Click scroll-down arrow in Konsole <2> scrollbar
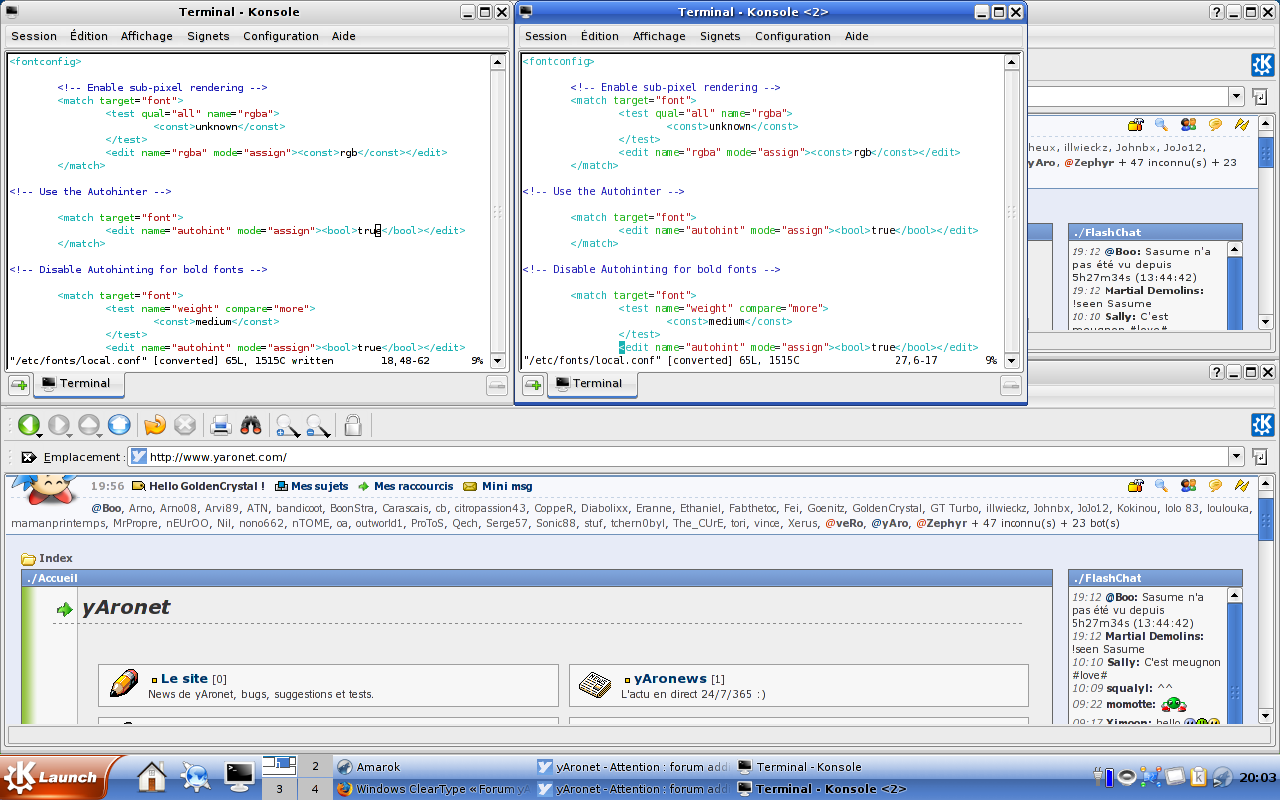This screenshot has height=800, width=1280. [x=1010, y=361]
